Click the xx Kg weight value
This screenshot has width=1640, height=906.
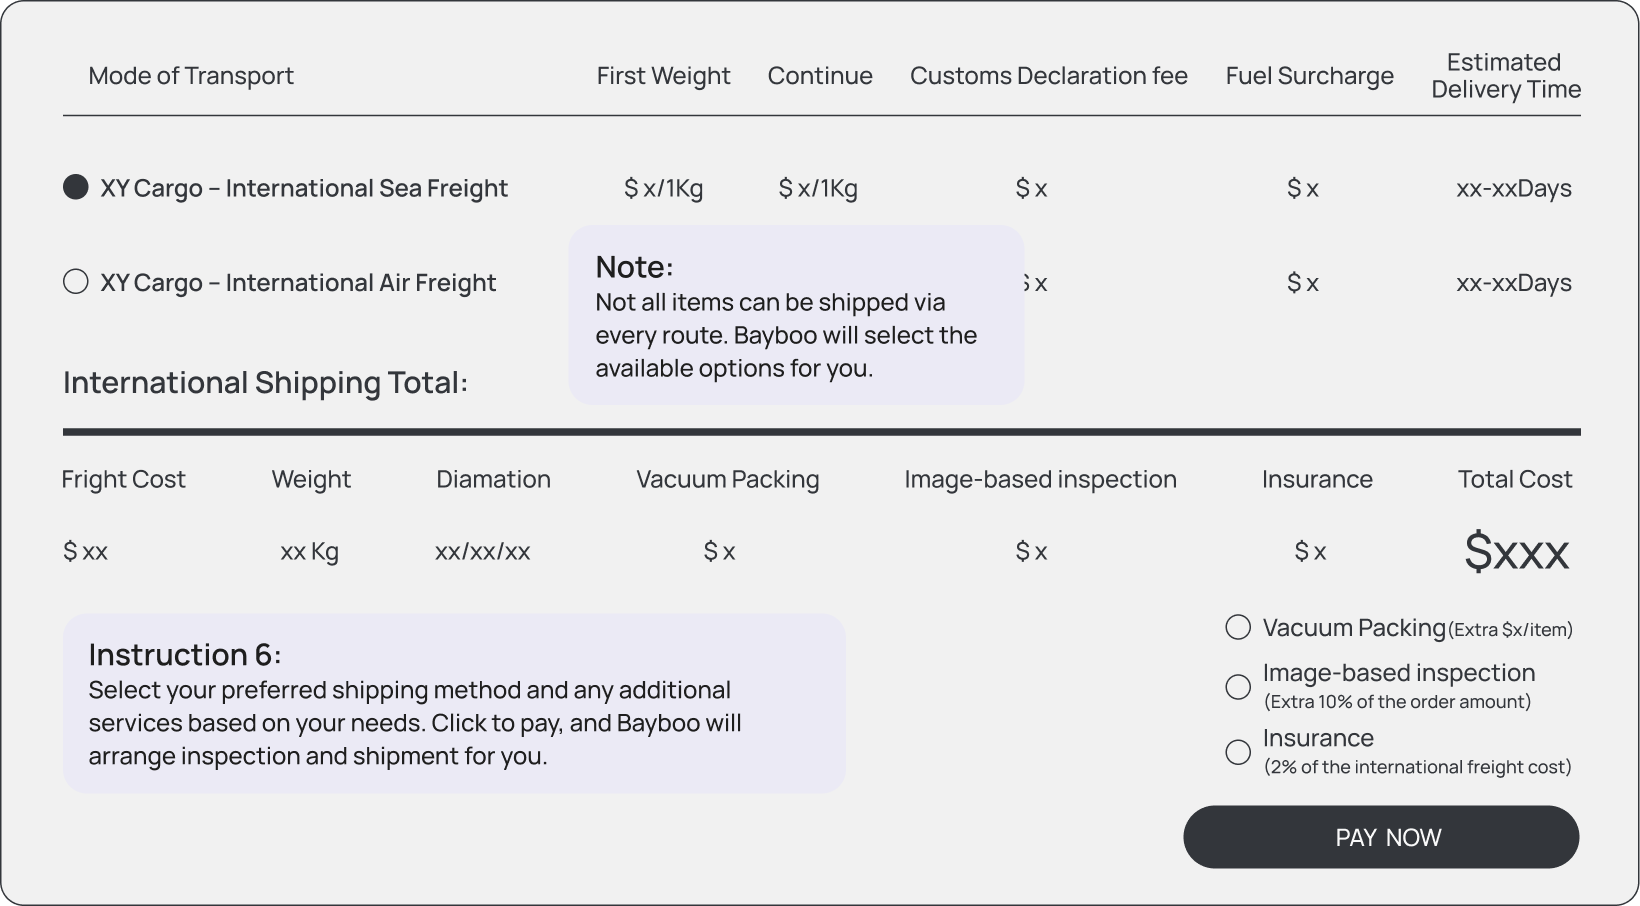click(x=309, y=551)
